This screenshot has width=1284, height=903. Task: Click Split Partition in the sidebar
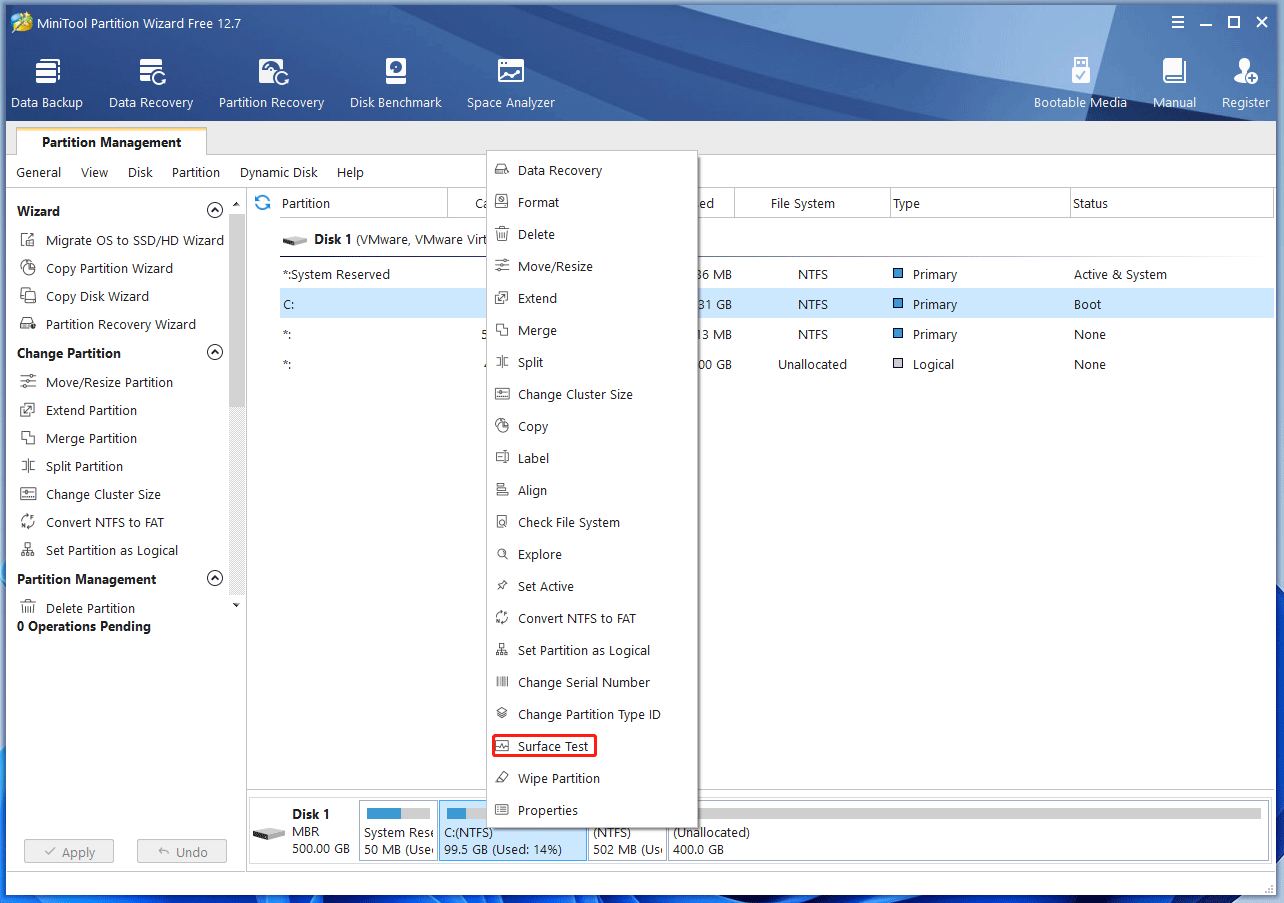[x=72, y=466]
